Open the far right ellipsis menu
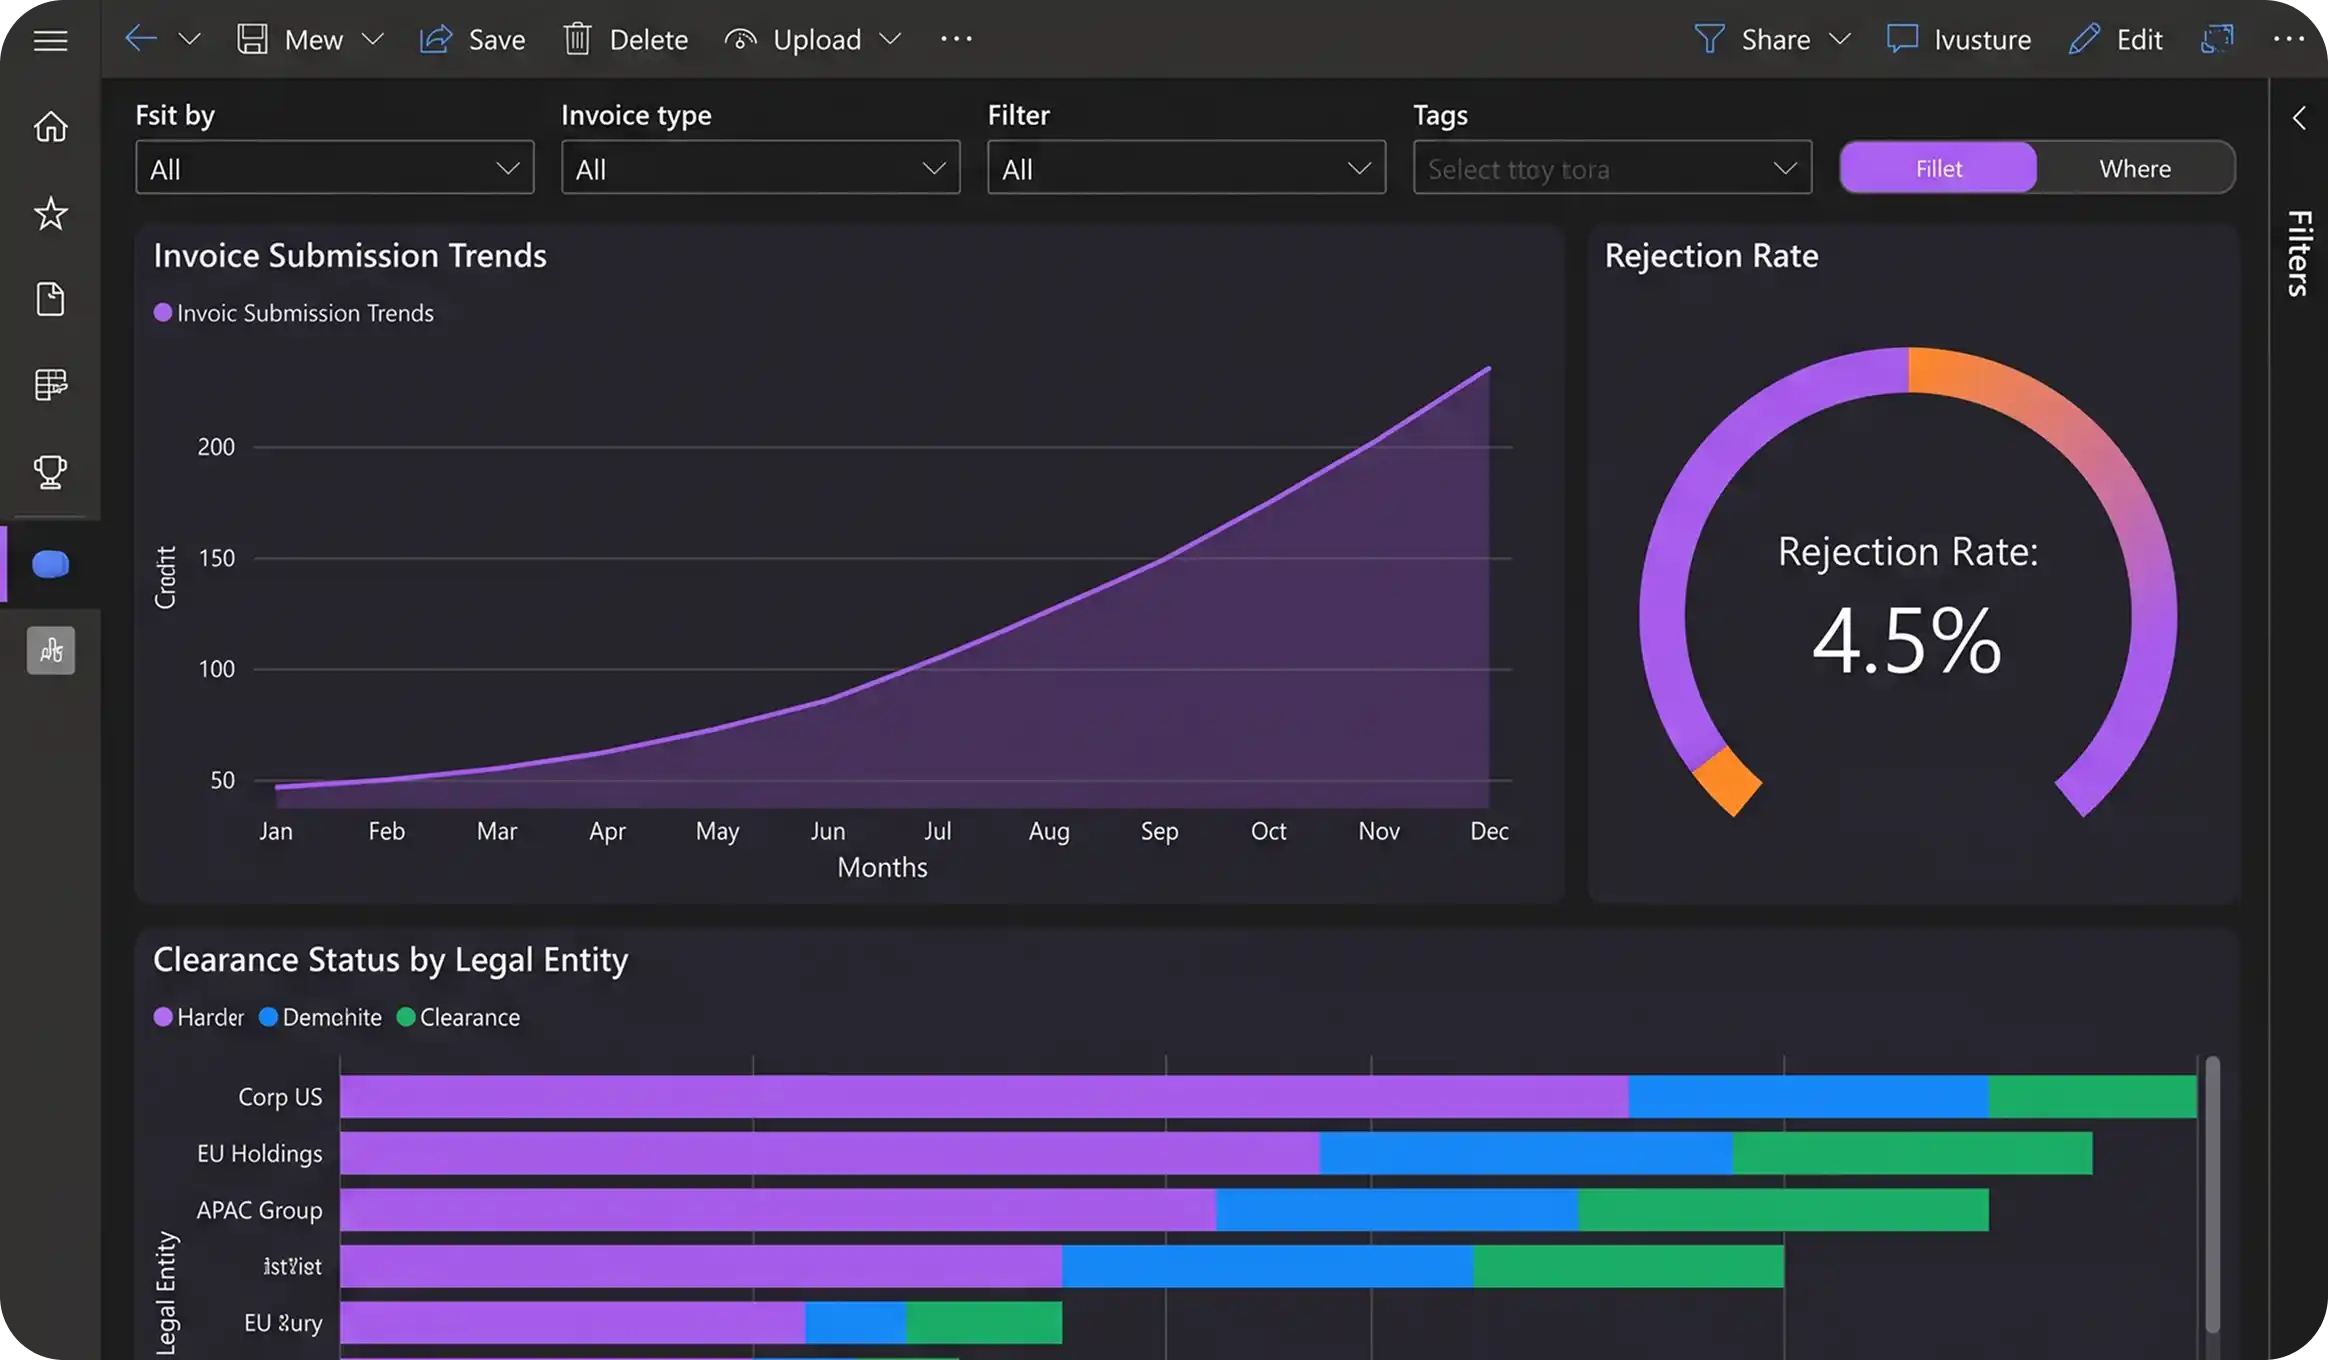The width and height of the screenshot is (2328, 1360). tap(2288, 39)
